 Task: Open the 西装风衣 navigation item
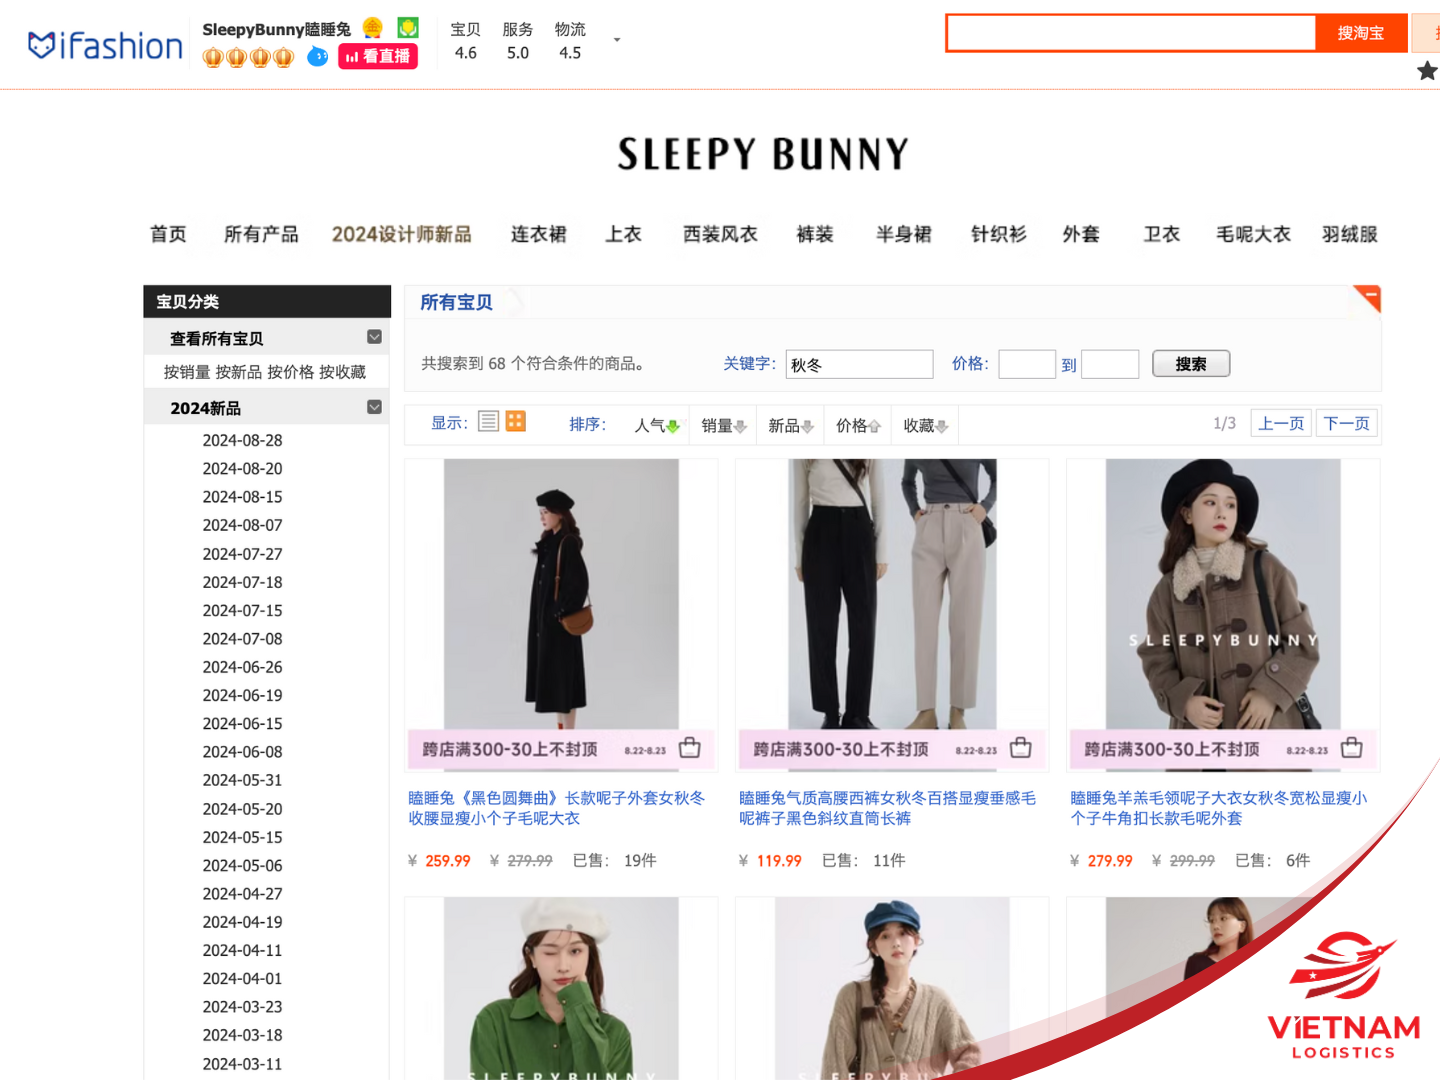(720, 234)
